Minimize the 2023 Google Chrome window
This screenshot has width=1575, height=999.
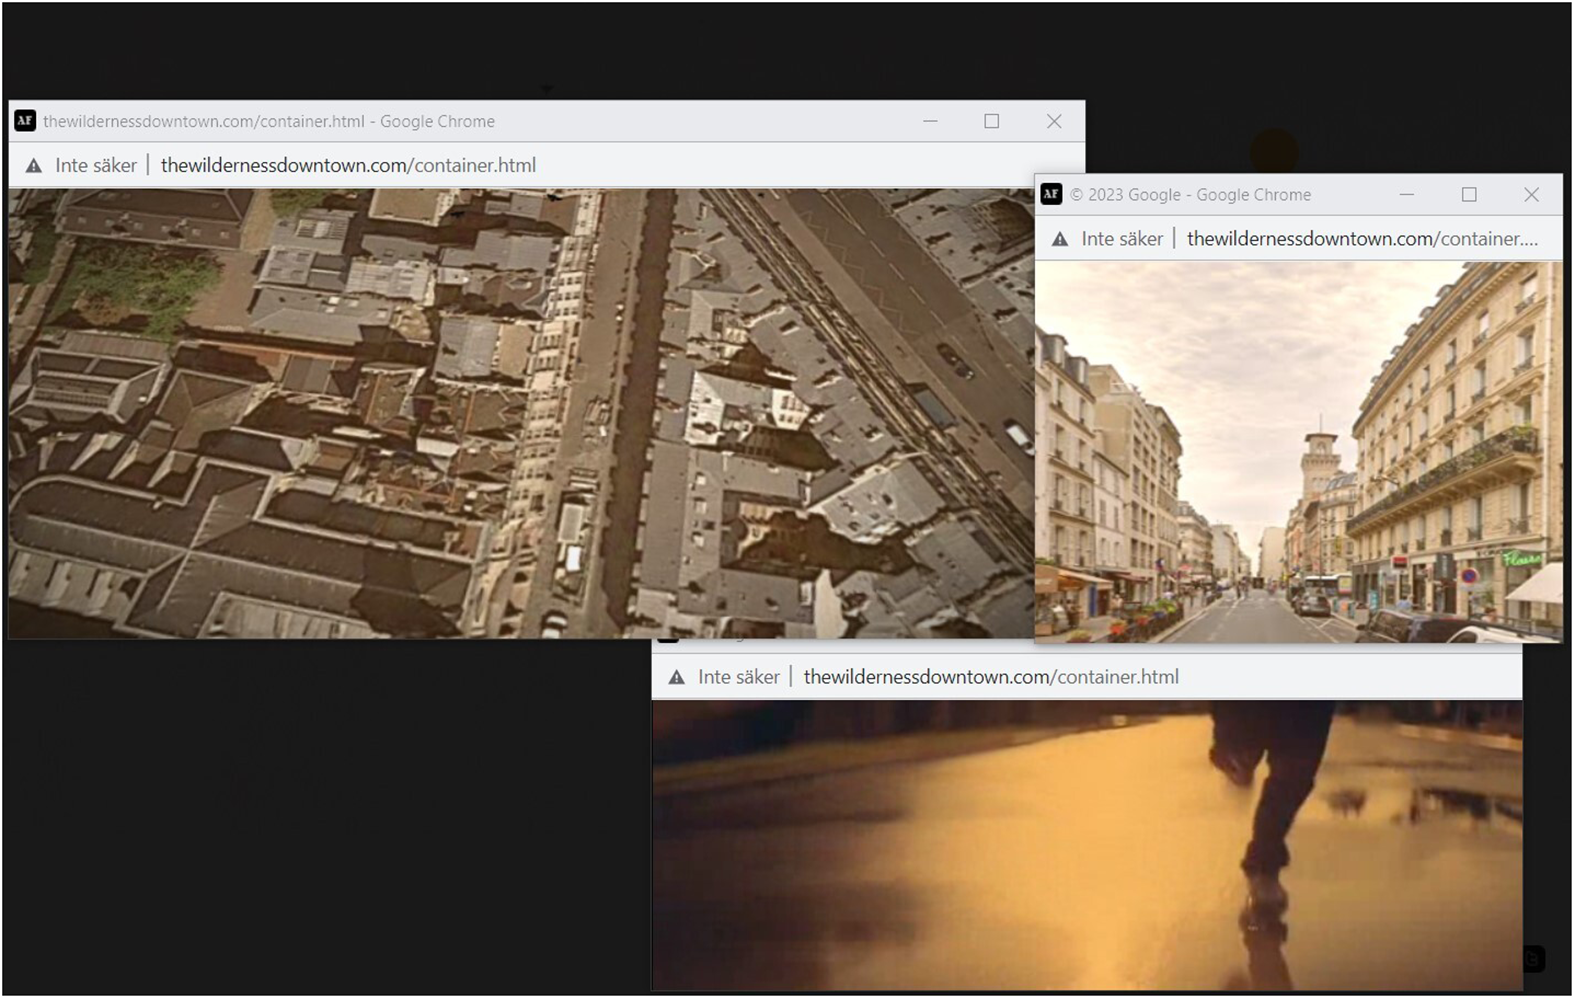pos(1407,194)
